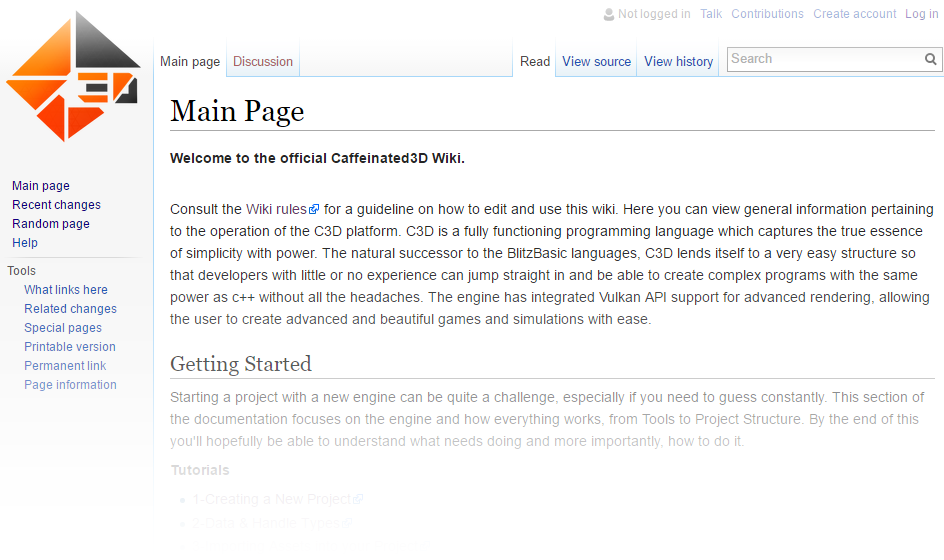Open Recent changes in sidebar
944x560 pixels.
click(x=57, y=205)
